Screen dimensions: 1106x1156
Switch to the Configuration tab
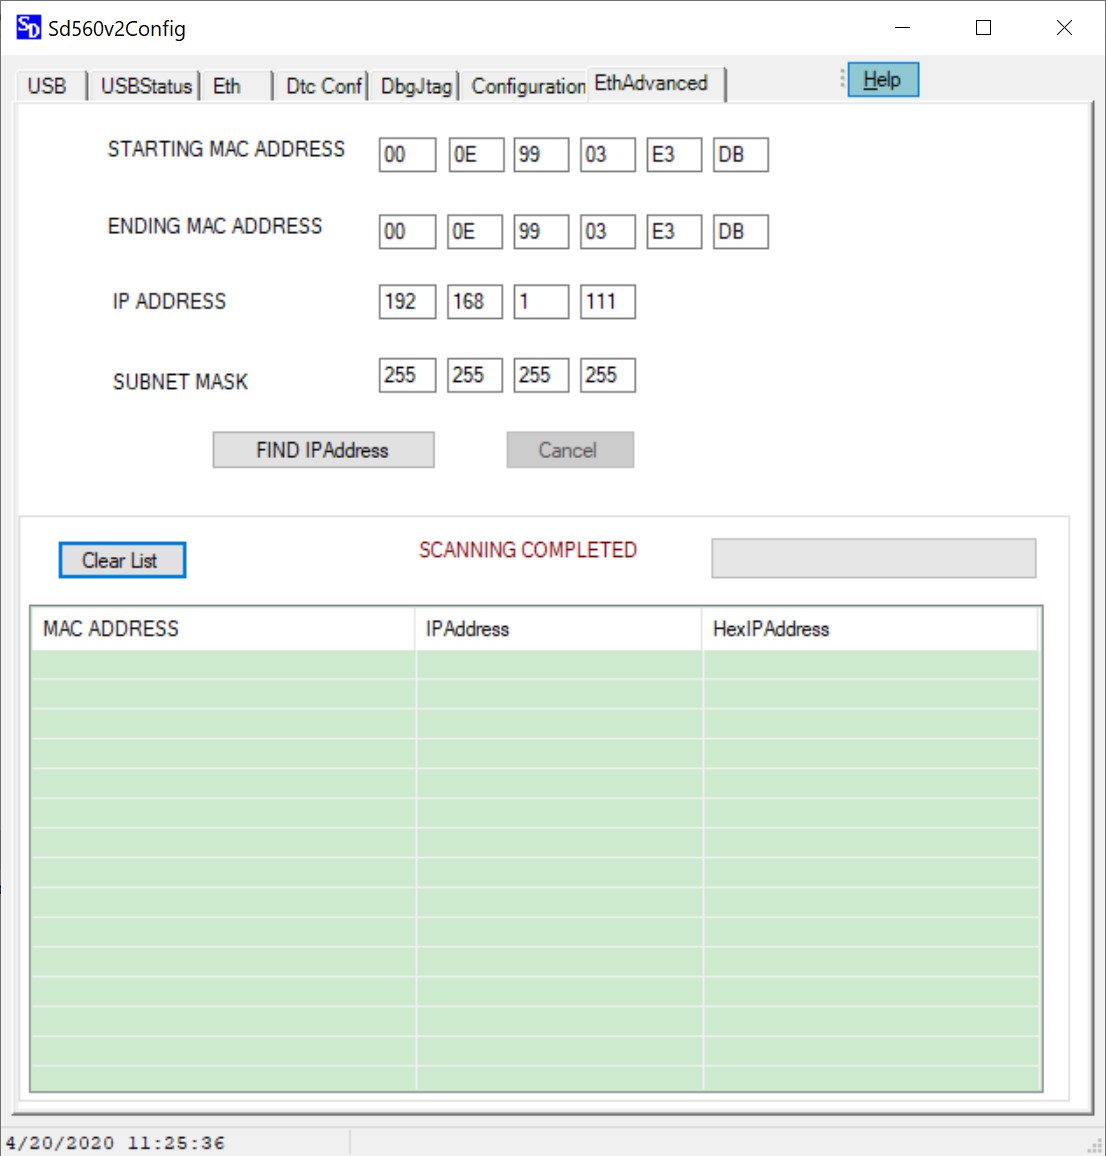click(x=525, y=86)
